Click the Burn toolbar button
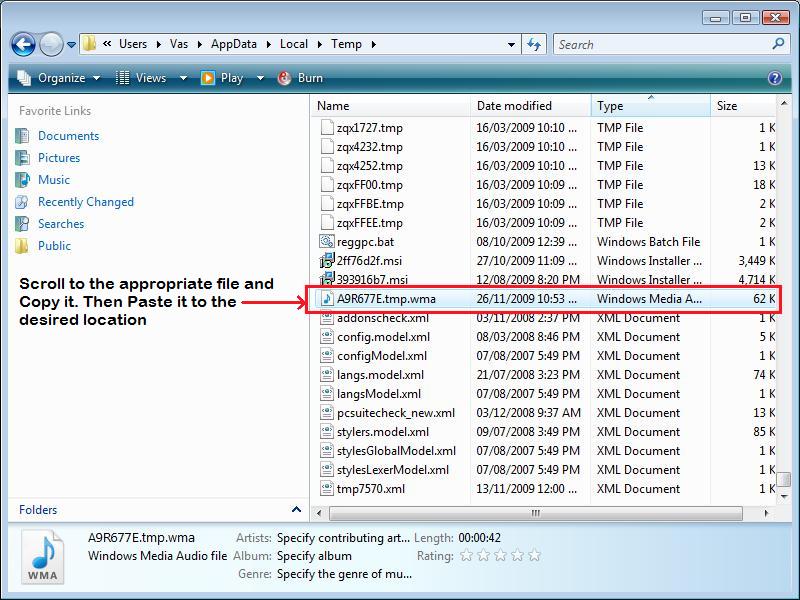This screenshot has height=600, width=800. coord(301,78)
